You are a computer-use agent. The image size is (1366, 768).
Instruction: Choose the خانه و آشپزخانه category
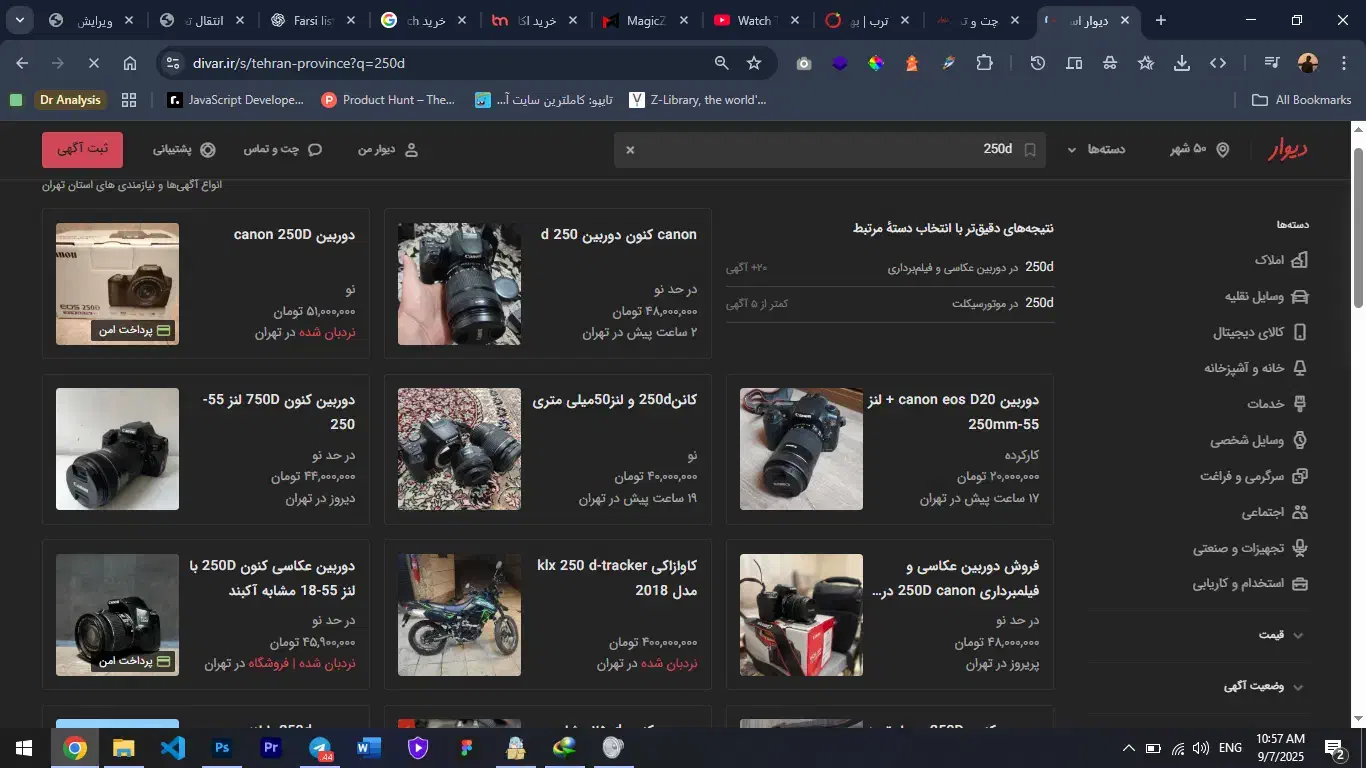pyautogui.click(x=1256, y=368)
